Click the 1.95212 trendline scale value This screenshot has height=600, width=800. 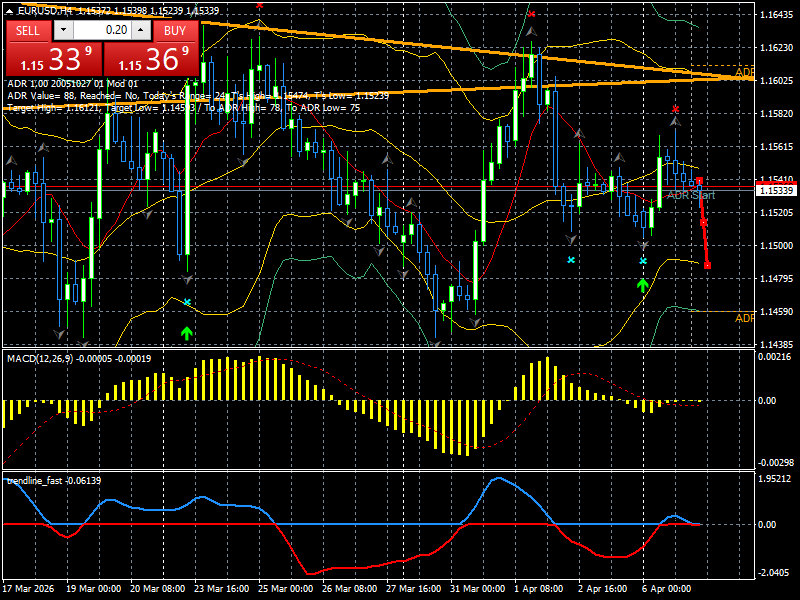click(774, 479)
